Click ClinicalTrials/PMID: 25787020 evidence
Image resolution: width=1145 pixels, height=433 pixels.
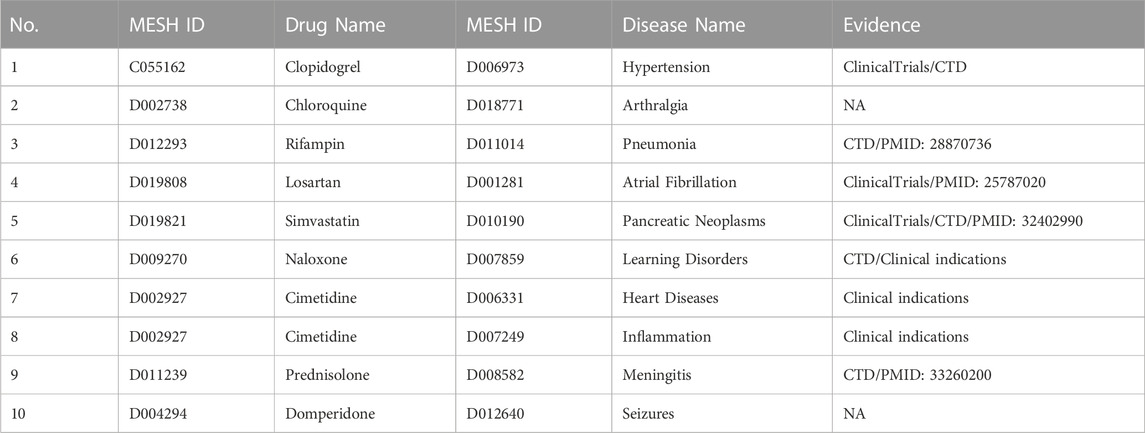coord(988,183)
